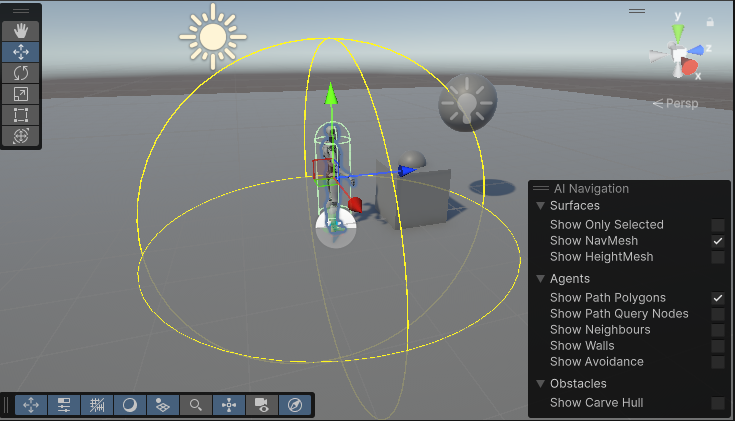
Task: Select the Rotate tool
Action: (x=21, y=73)
